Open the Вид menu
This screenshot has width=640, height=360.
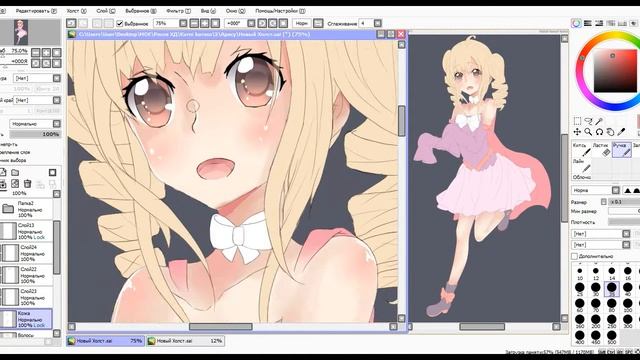pos(208,11)
